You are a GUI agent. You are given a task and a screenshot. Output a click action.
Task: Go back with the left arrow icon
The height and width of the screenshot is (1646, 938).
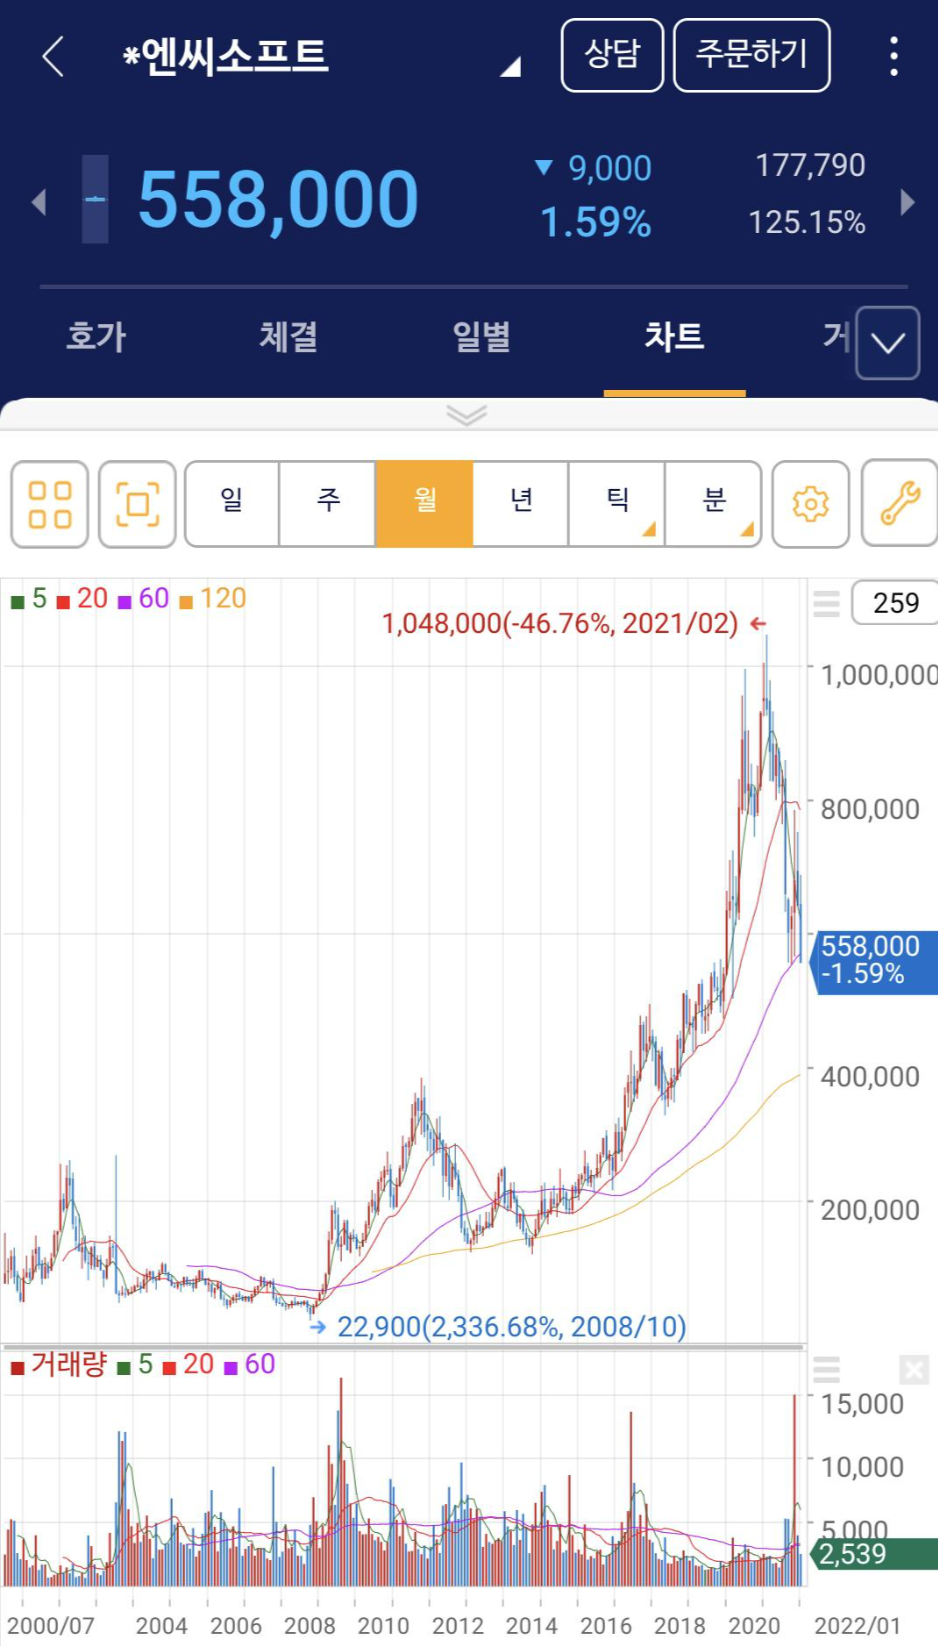coord(54,56)
